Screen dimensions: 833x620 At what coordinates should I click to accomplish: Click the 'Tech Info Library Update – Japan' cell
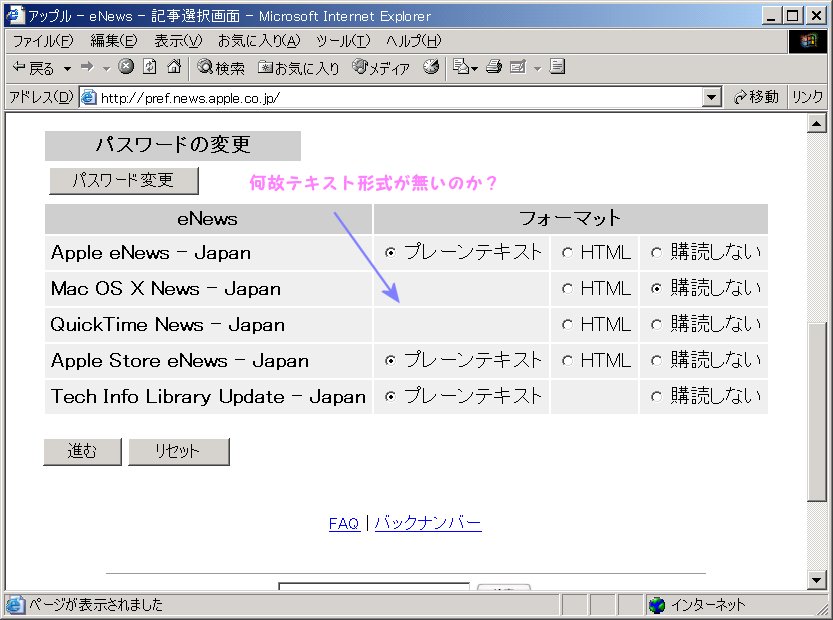(208, 396)
